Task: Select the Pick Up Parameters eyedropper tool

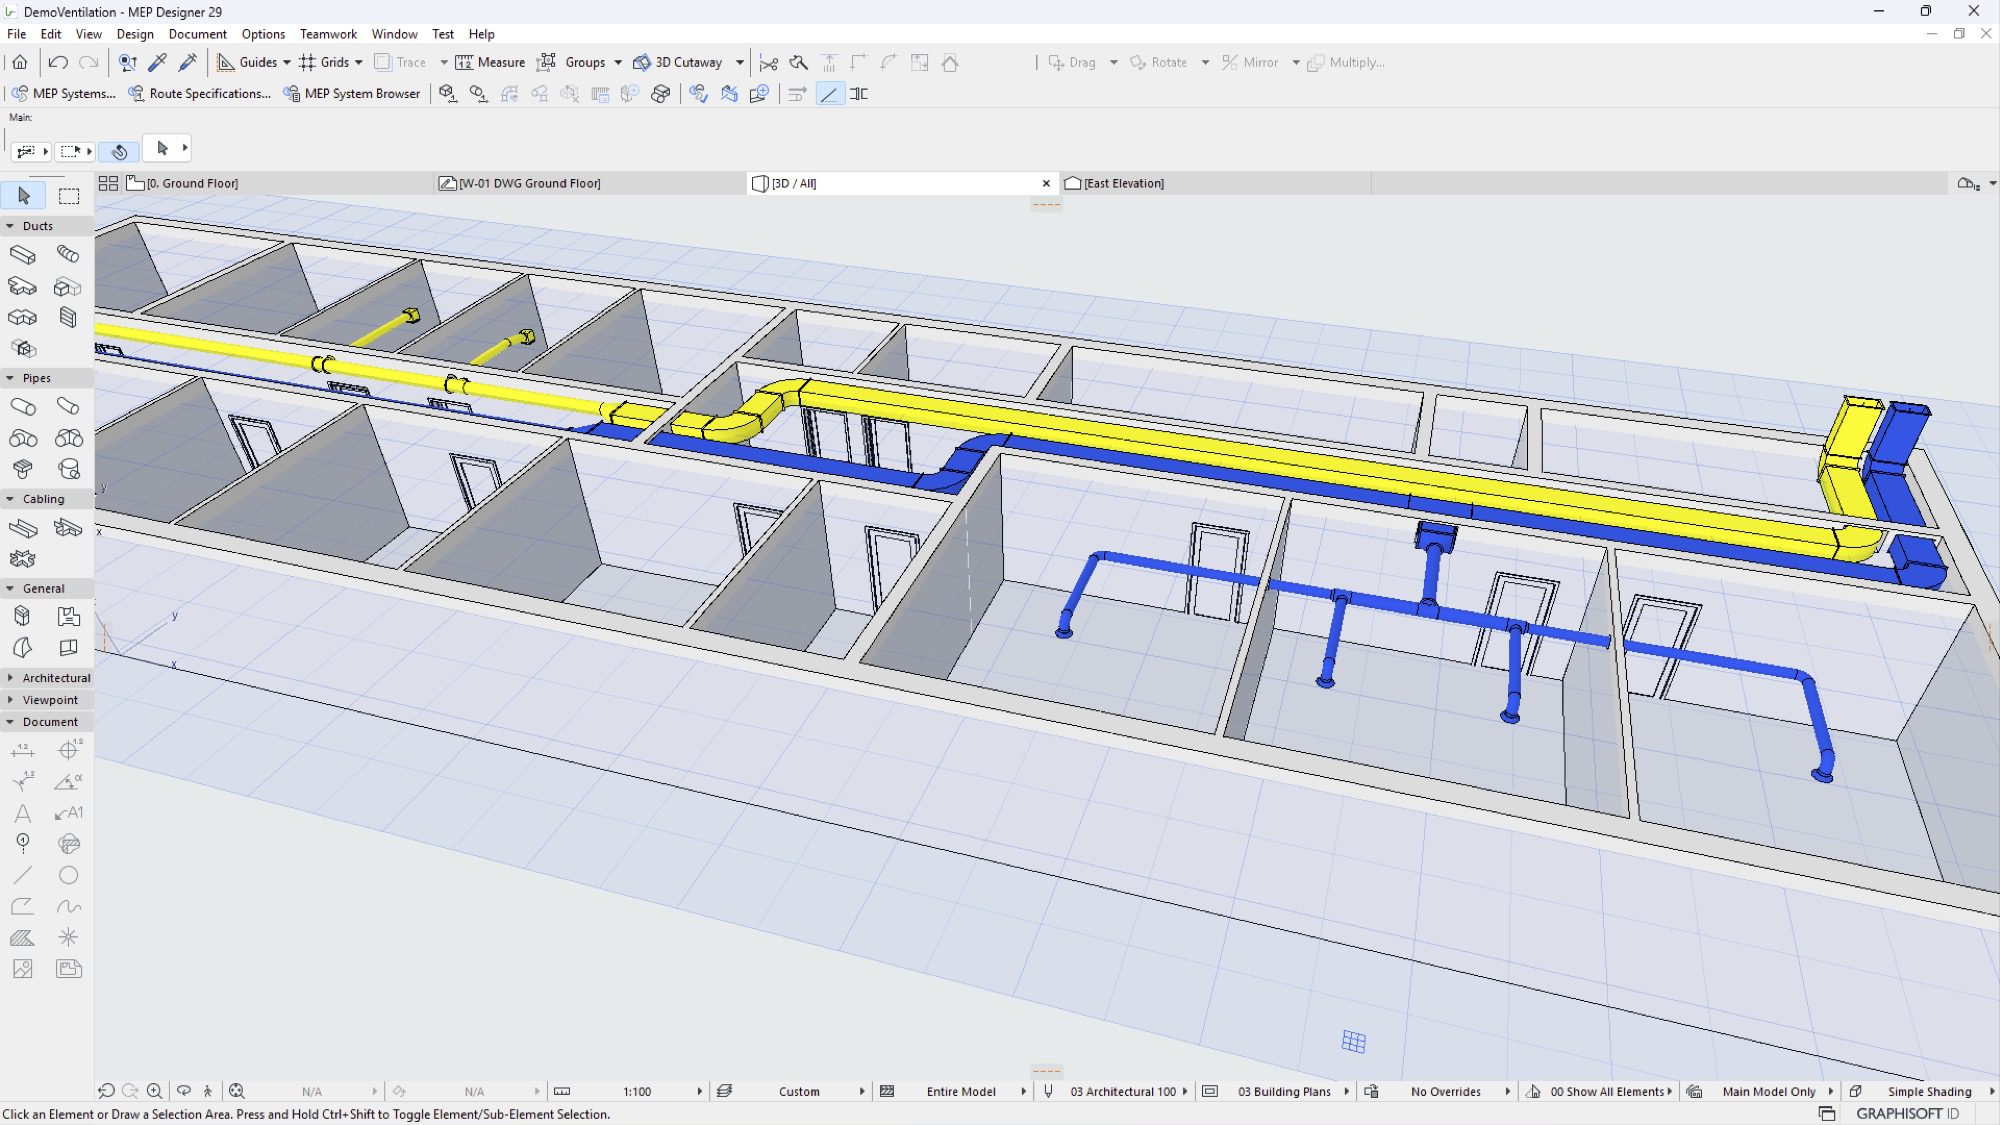Action: click(157, 62)
